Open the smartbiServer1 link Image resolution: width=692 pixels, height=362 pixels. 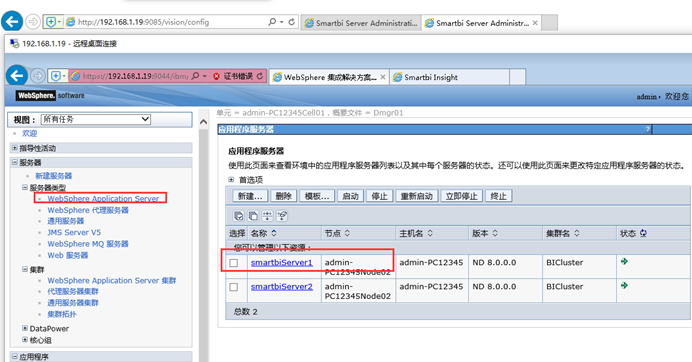pos(282,262)
